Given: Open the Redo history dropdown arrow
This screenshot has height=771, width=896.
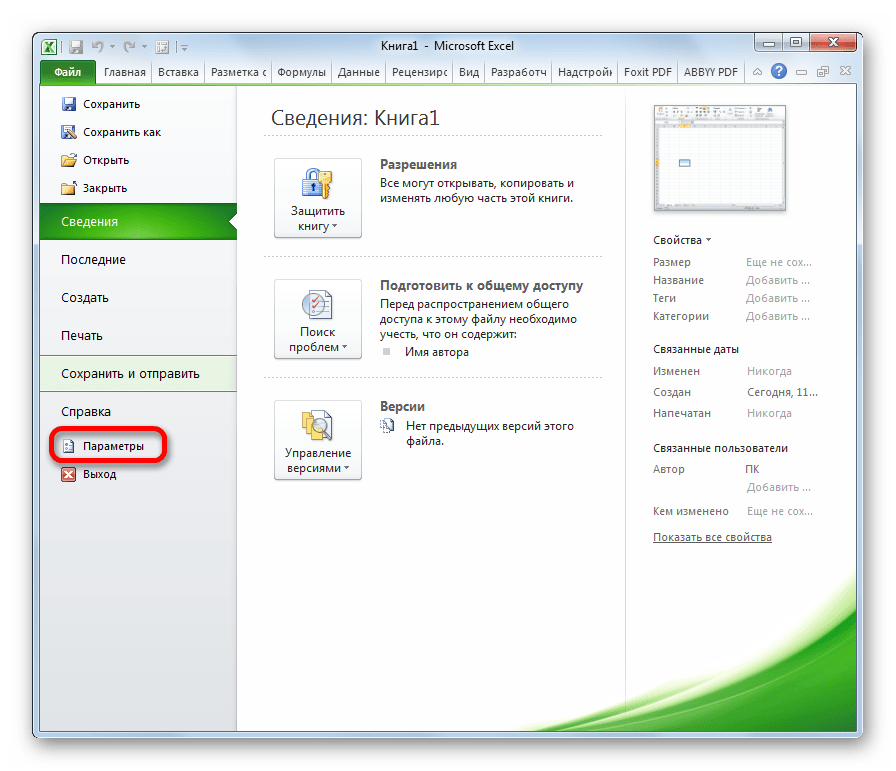Looking at the screenshot, I should [x=145, y=47].
